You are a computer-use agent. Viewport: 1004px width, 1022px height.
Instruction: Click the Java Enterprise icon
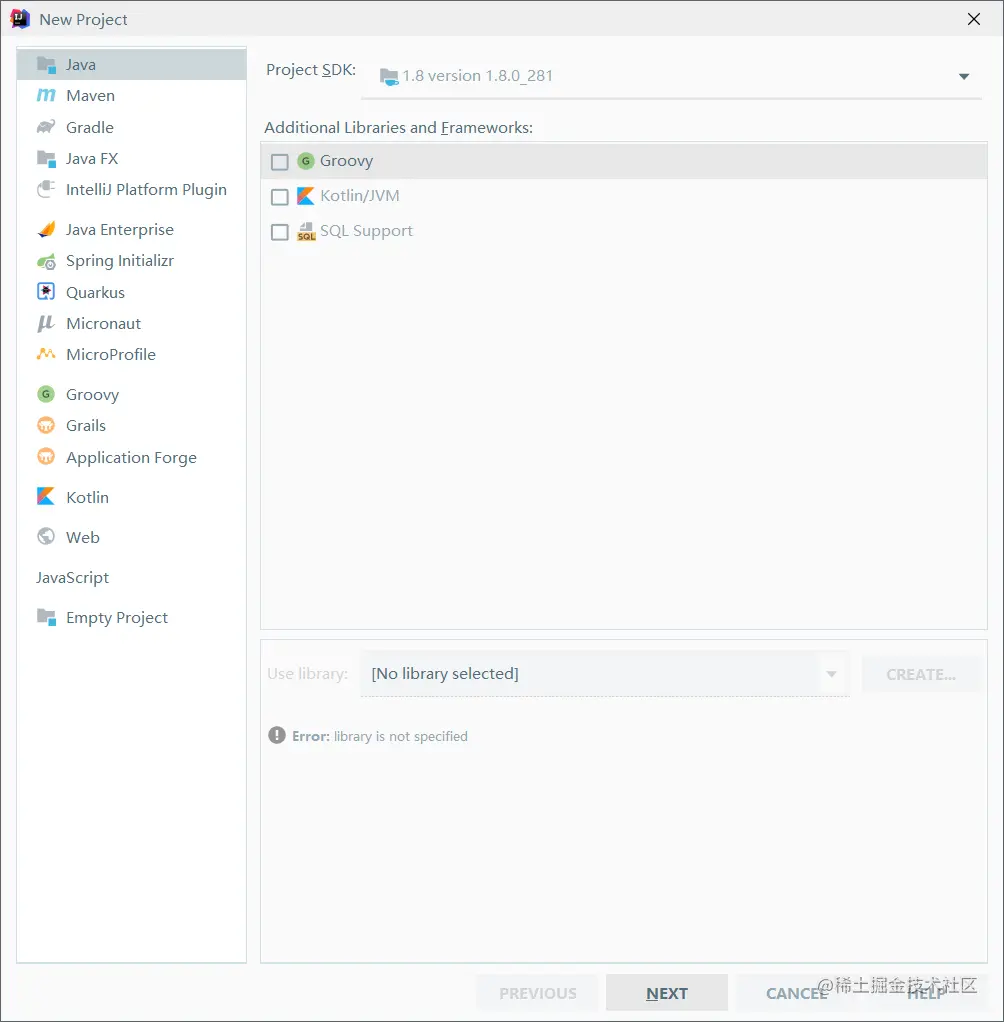pos(46,229)
